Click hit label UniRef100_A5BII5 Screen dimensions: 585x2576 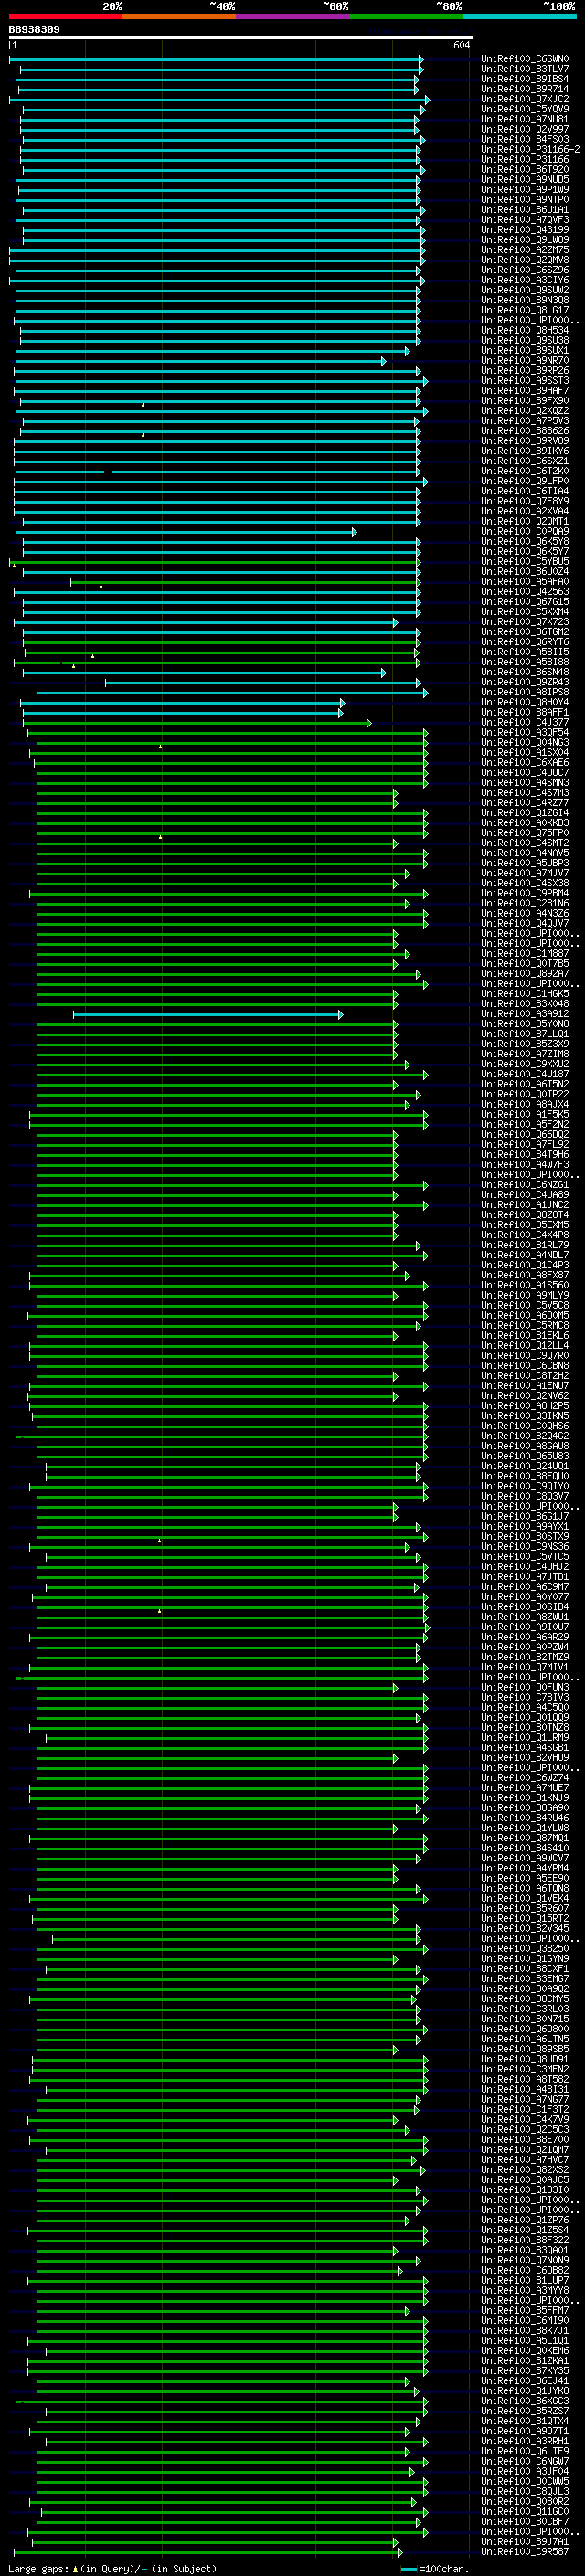tap(525, 652)
